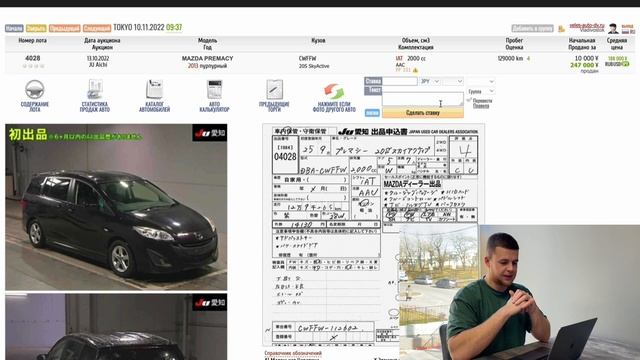Click the small blue button left of Сделать ставку
640x360 pixels.
(372, 113)
